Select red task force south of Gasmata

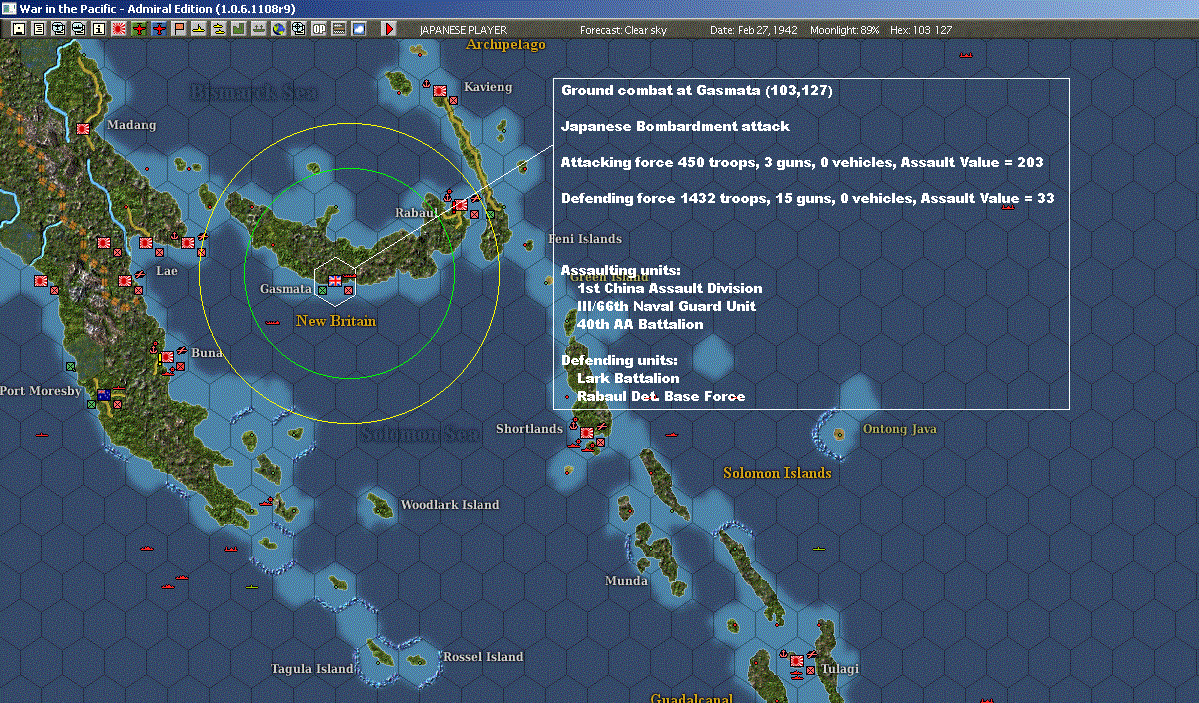pyautogui.click(x=272, y=323)
